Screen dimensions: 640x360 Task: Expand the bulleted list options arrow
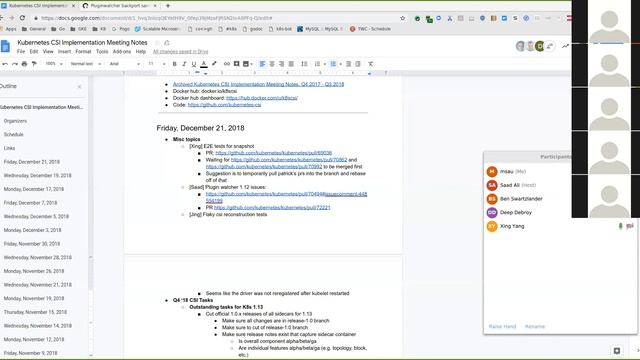tap(340, 64)
